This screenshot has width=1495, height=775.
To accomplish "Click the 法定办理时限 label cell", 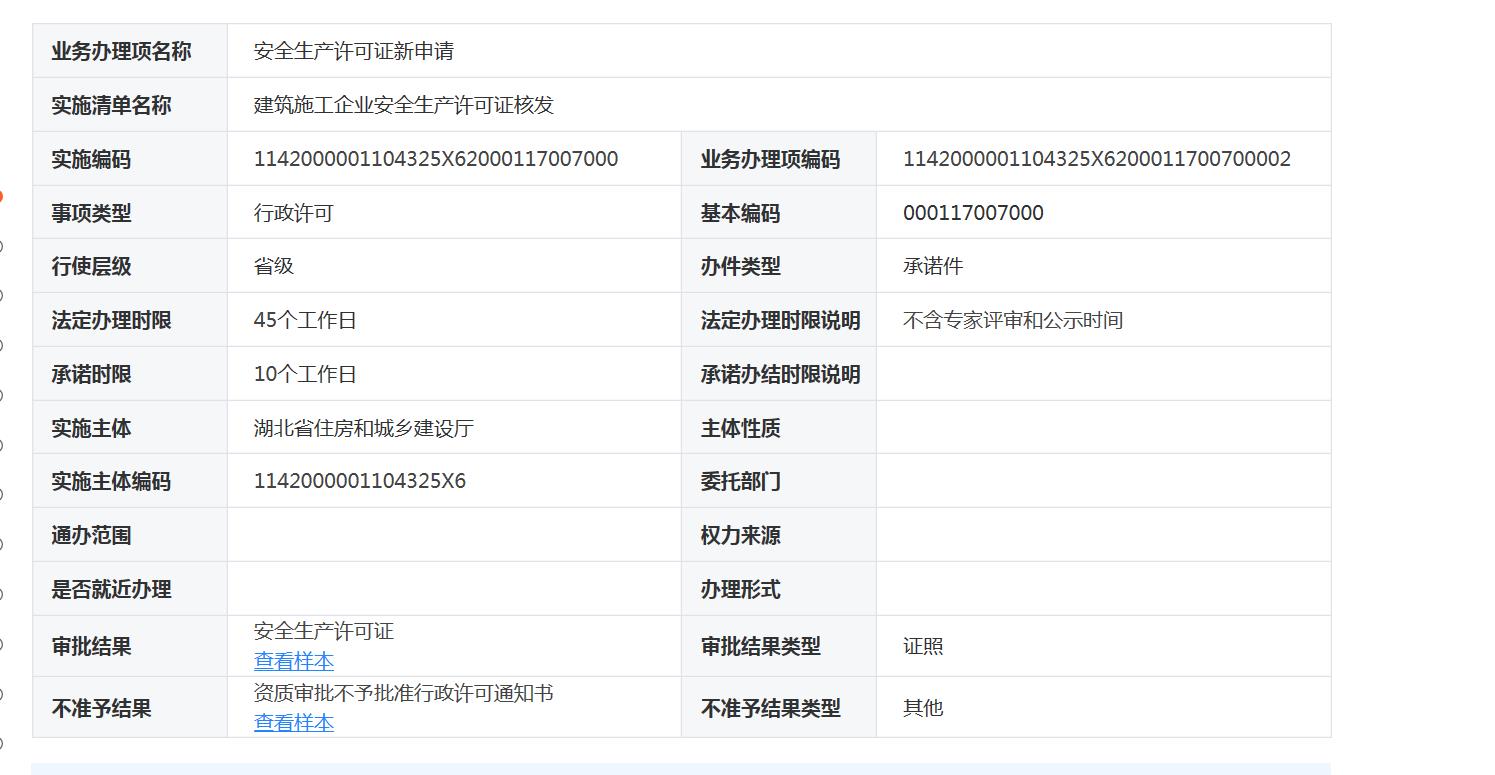I will pyautogui.click(x=130, y=320).
